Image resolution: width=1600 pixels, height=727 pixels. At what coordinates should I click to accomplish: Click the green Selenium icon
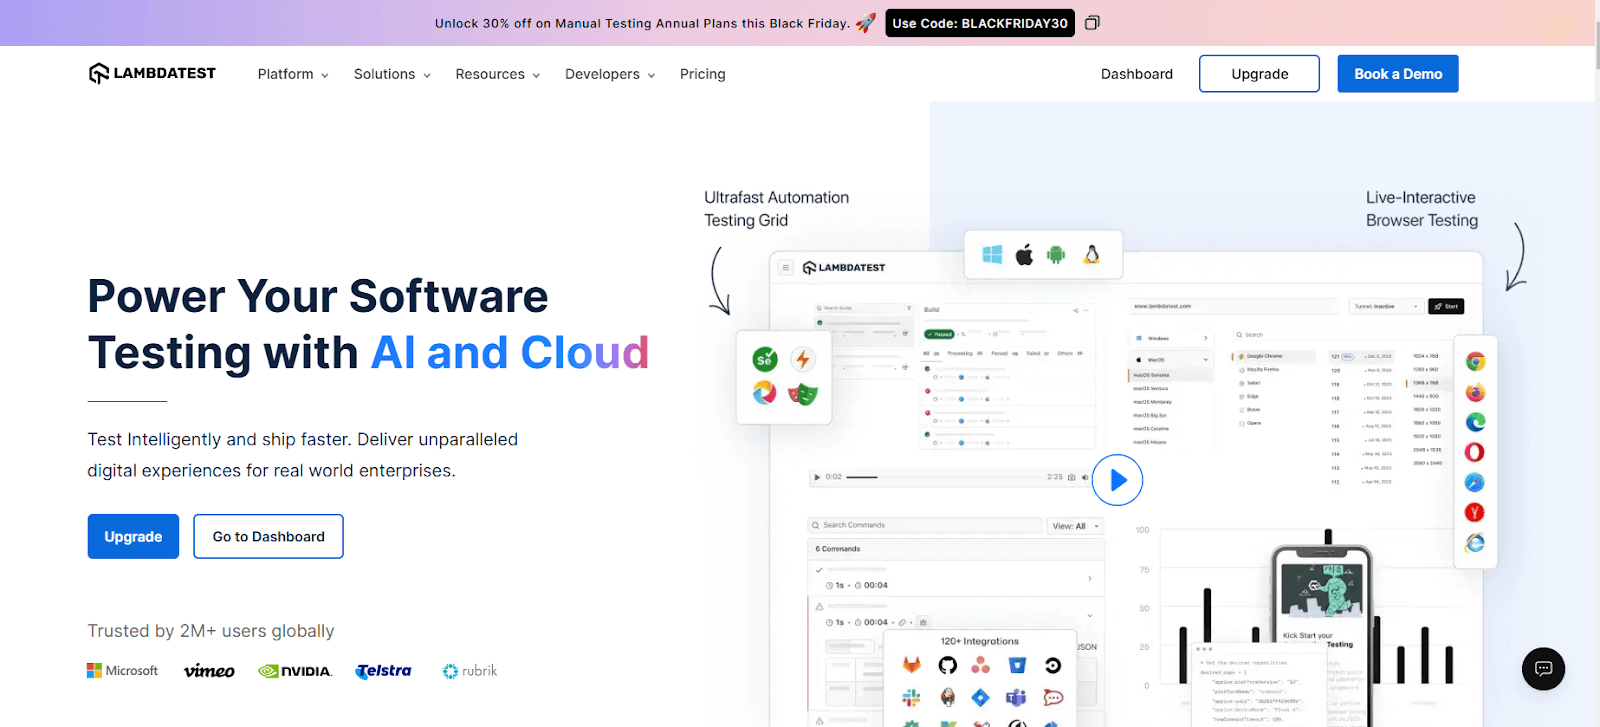click(765, 359)
